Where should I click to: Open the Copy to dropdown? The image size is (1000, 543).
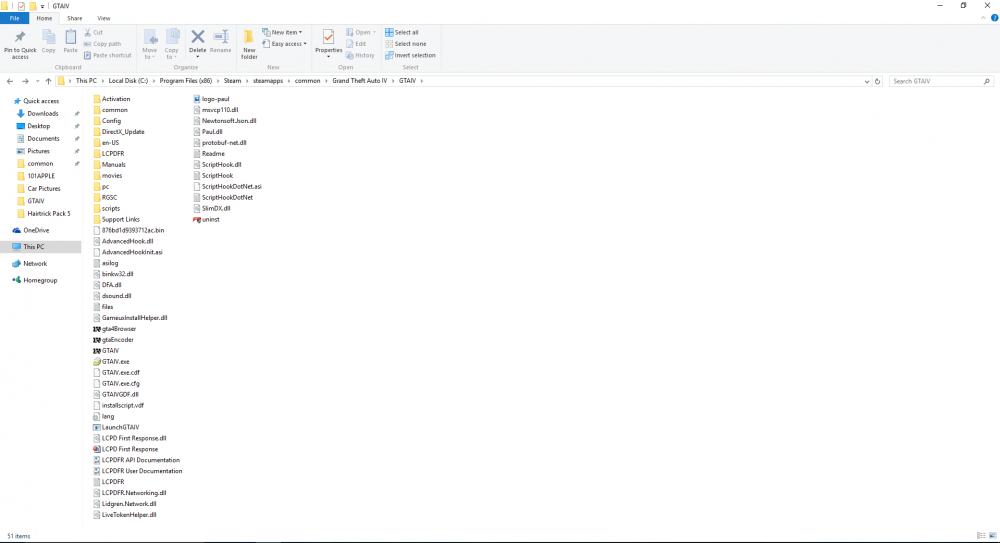[x=172, y=45]
